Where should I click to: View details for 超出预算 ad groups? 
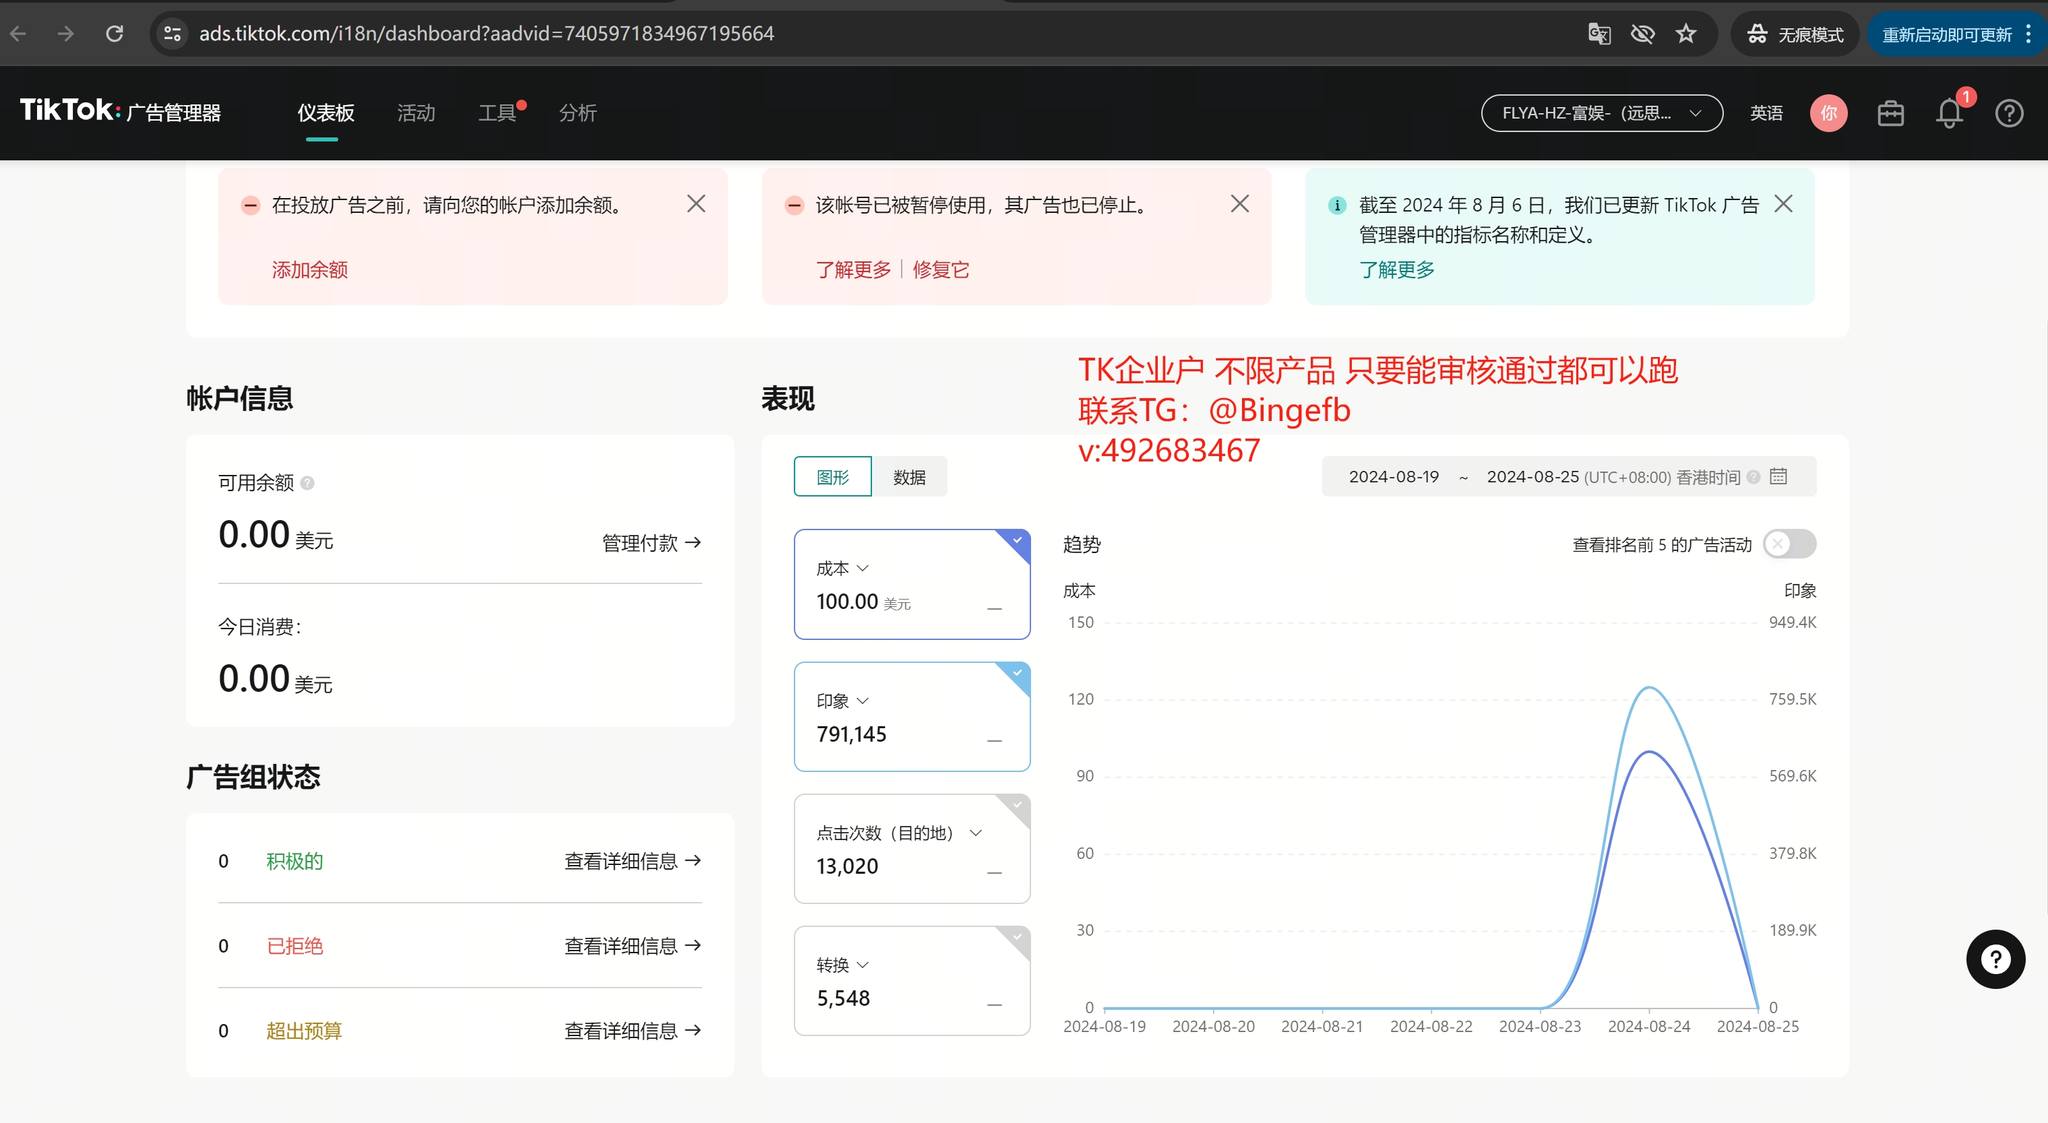(x=632, y=1031)
